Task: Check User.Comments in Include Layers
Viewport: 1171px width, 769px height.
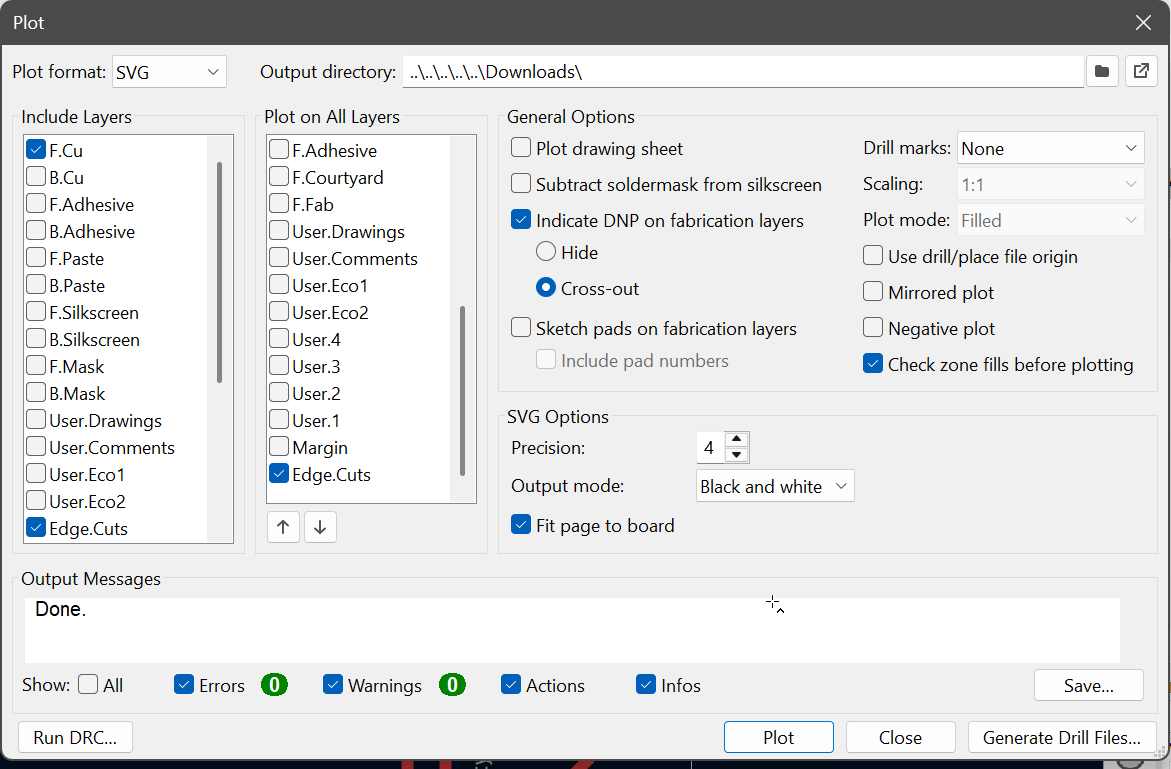Action: [x=36, y=447]
